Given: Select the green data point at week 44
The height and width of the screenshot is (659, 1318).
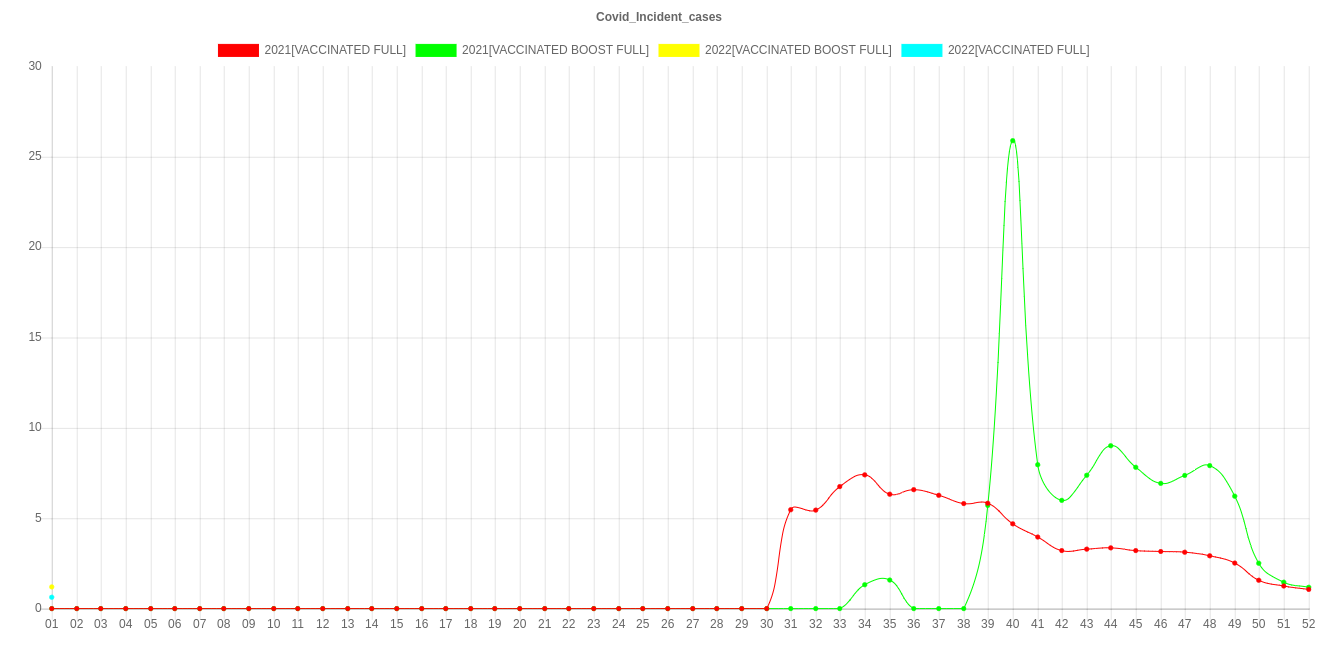Looking at the screenshot, I should pos(1111,446).
